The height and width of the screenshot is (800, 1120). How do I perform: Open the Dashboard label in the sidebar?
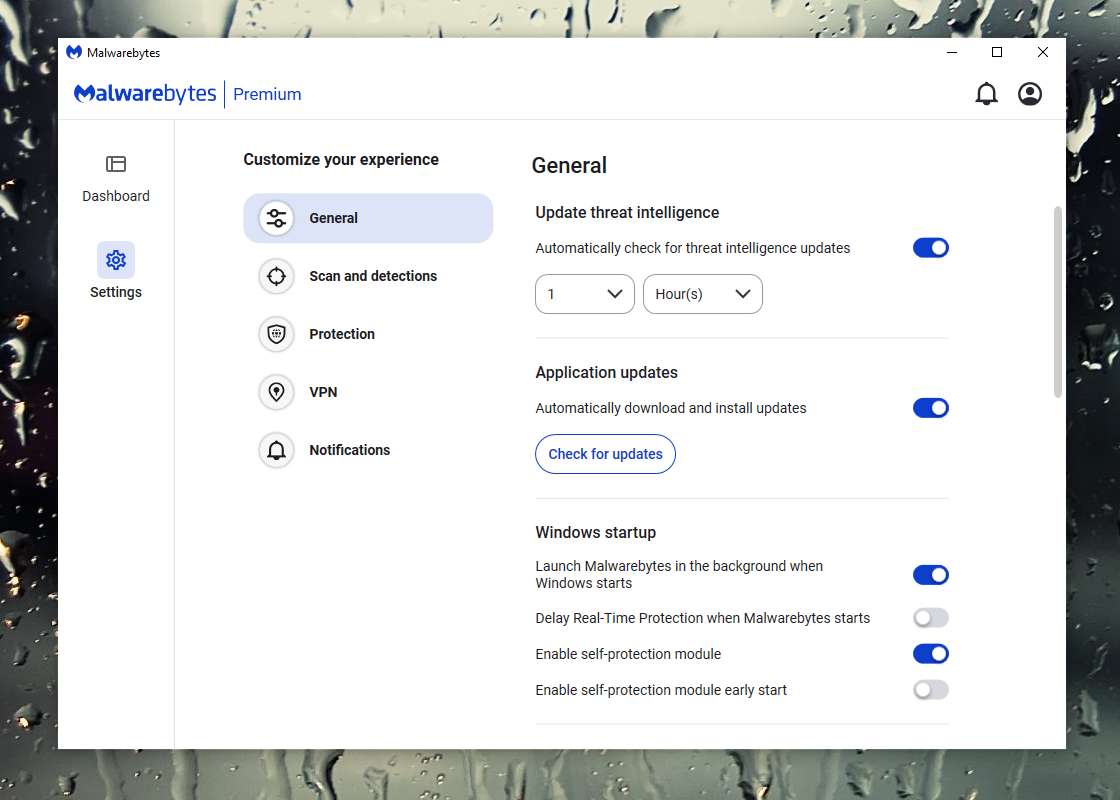point(116,196)
